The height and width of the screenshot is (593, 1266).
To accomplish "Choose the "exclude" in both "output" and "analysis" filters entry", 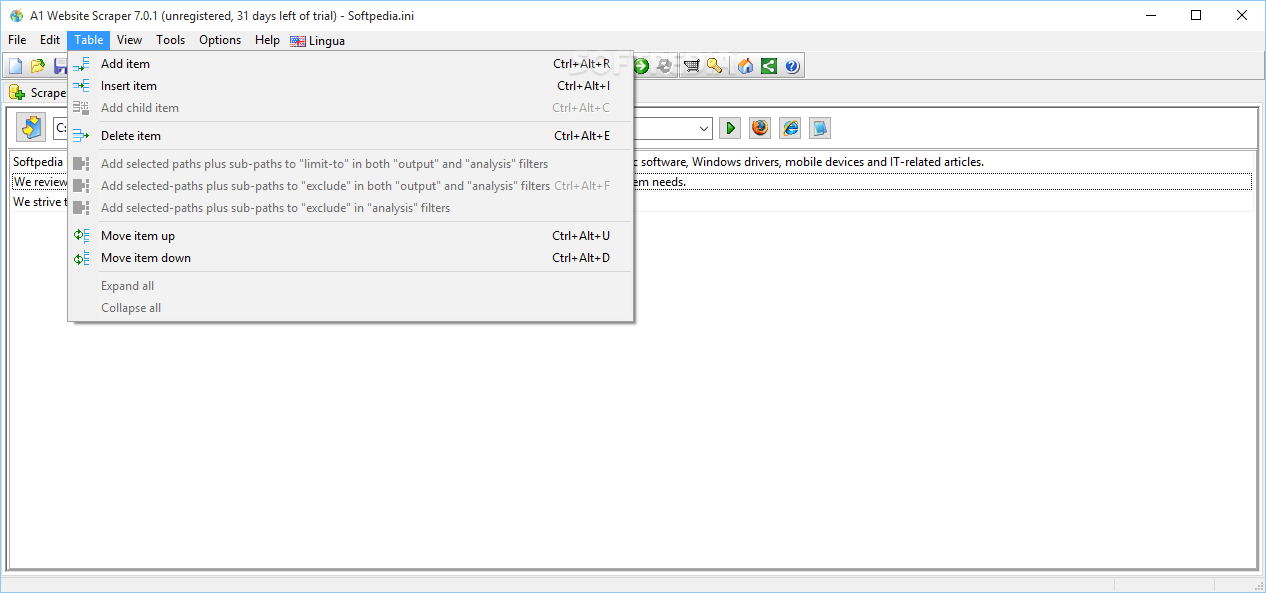I will click(x=350, y=186).
